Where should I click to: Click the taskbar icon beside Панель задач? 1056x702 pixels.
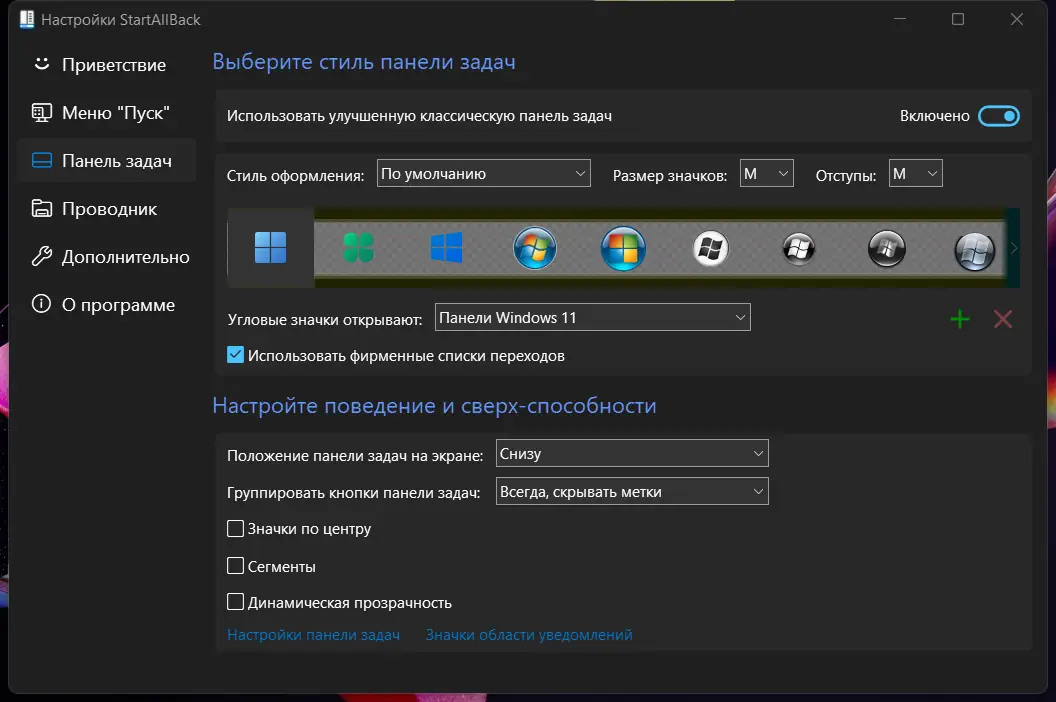pyautogui.click(x=42, y=160)
